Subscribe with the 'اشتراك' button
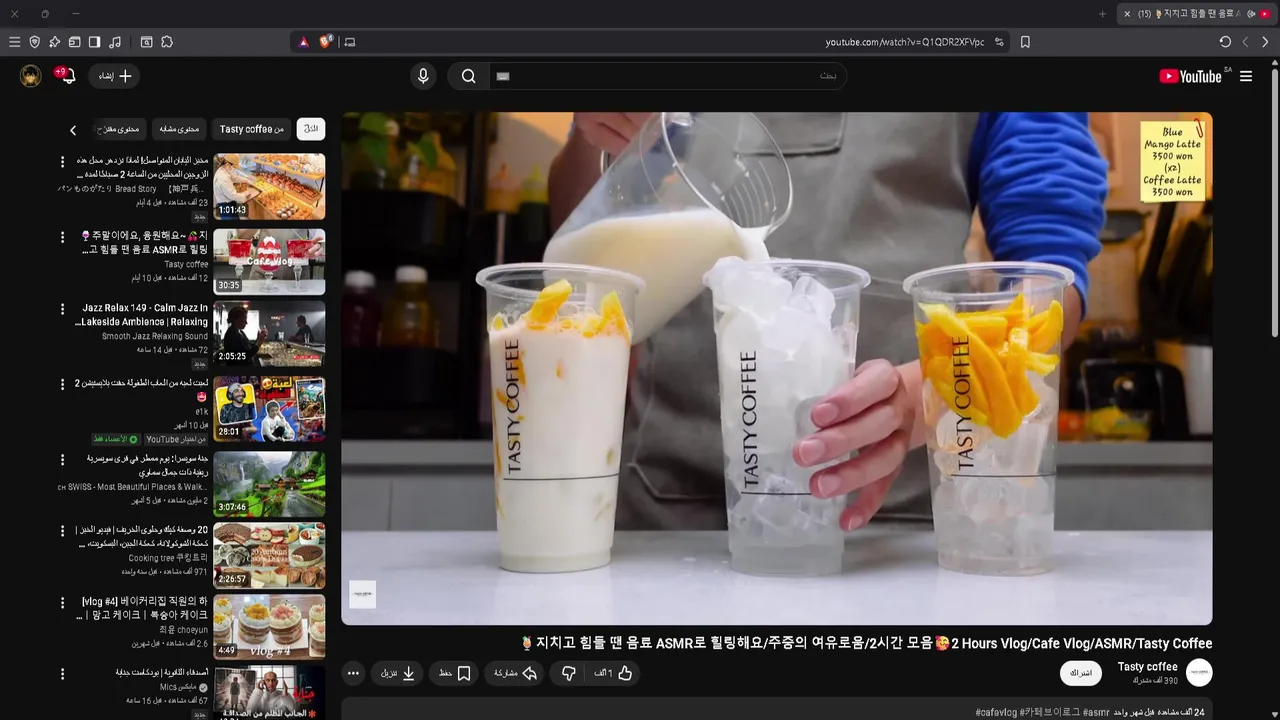Viewport: 1280px width, 720px height. [x=1081, y=673]
